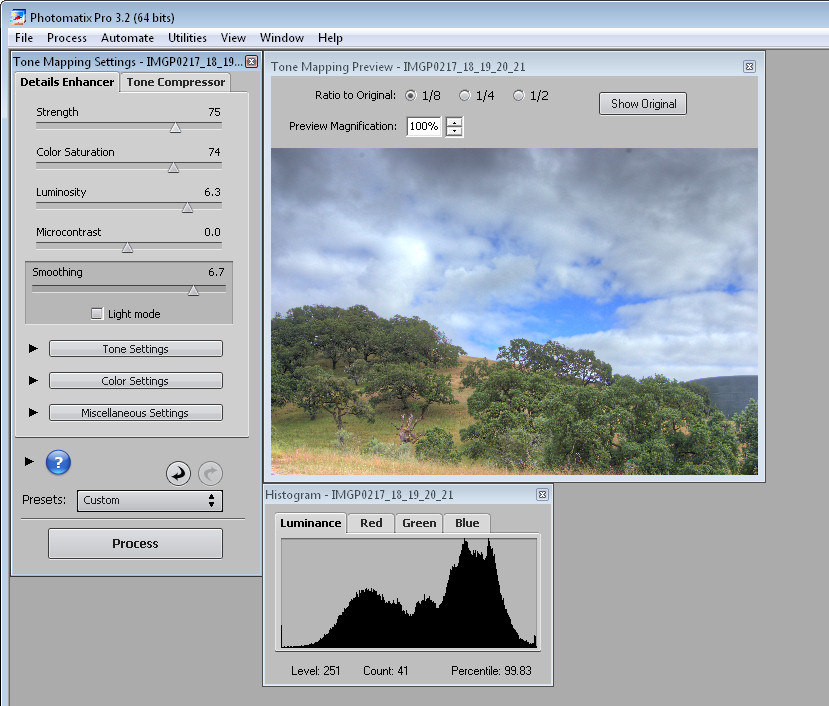The height and width of the screenshot is (706, 829).
Task: Open the Automate menu
Action: point(127,38)
